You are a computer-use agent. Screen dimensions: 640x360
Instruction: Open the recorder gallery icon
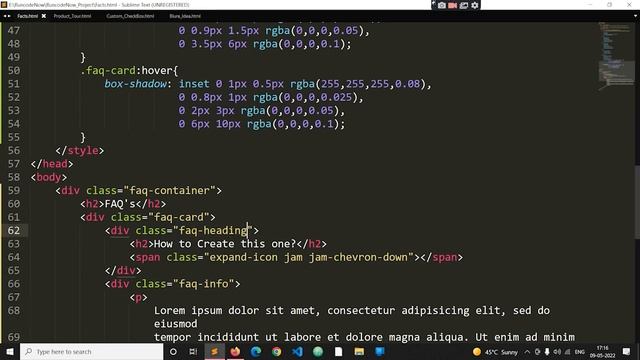point(464,5)
